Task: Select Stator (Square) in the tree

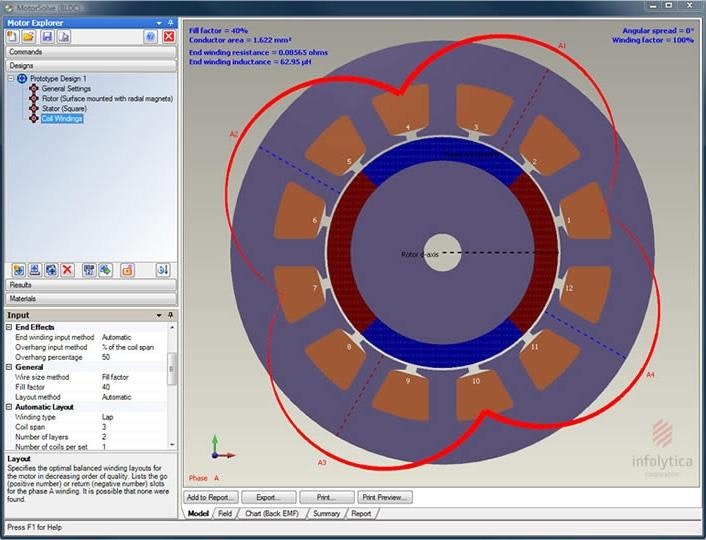Action: (x=64, y=108)
